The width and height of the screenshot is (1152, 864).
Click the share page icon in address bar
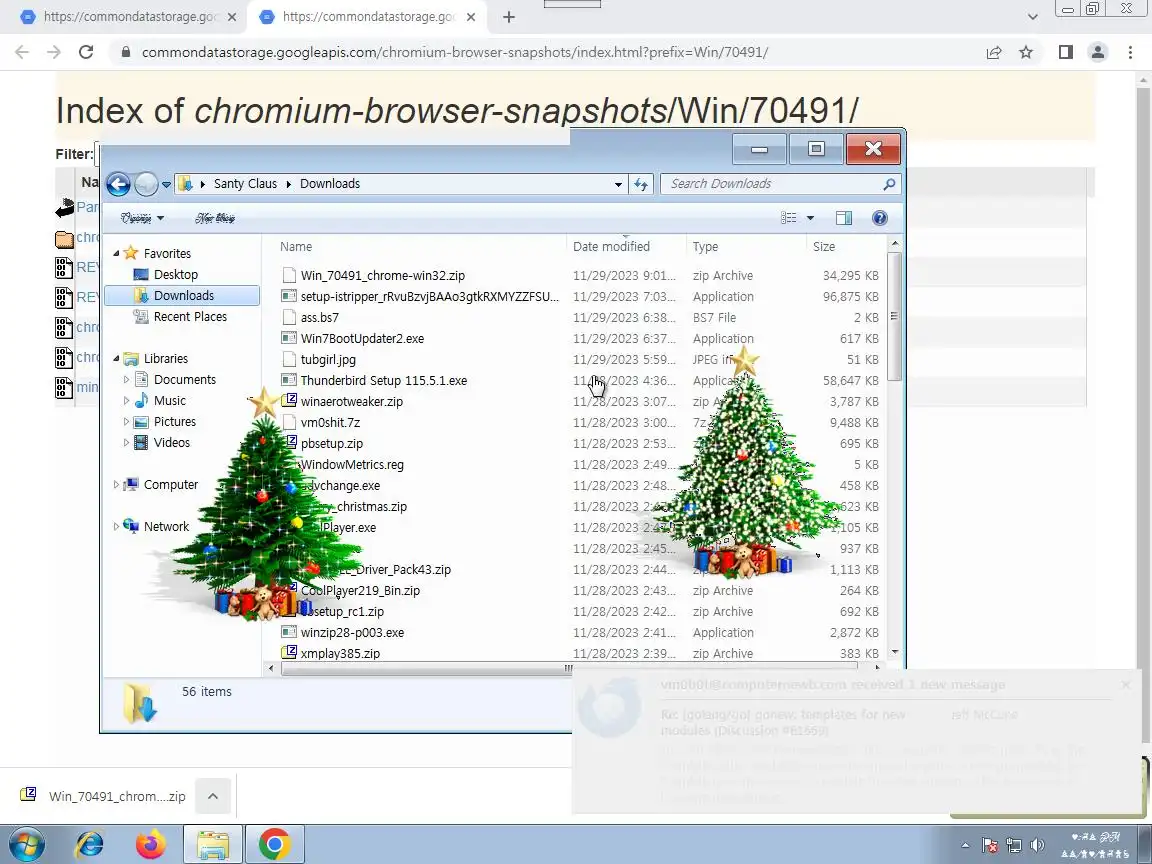coord(994,52)
